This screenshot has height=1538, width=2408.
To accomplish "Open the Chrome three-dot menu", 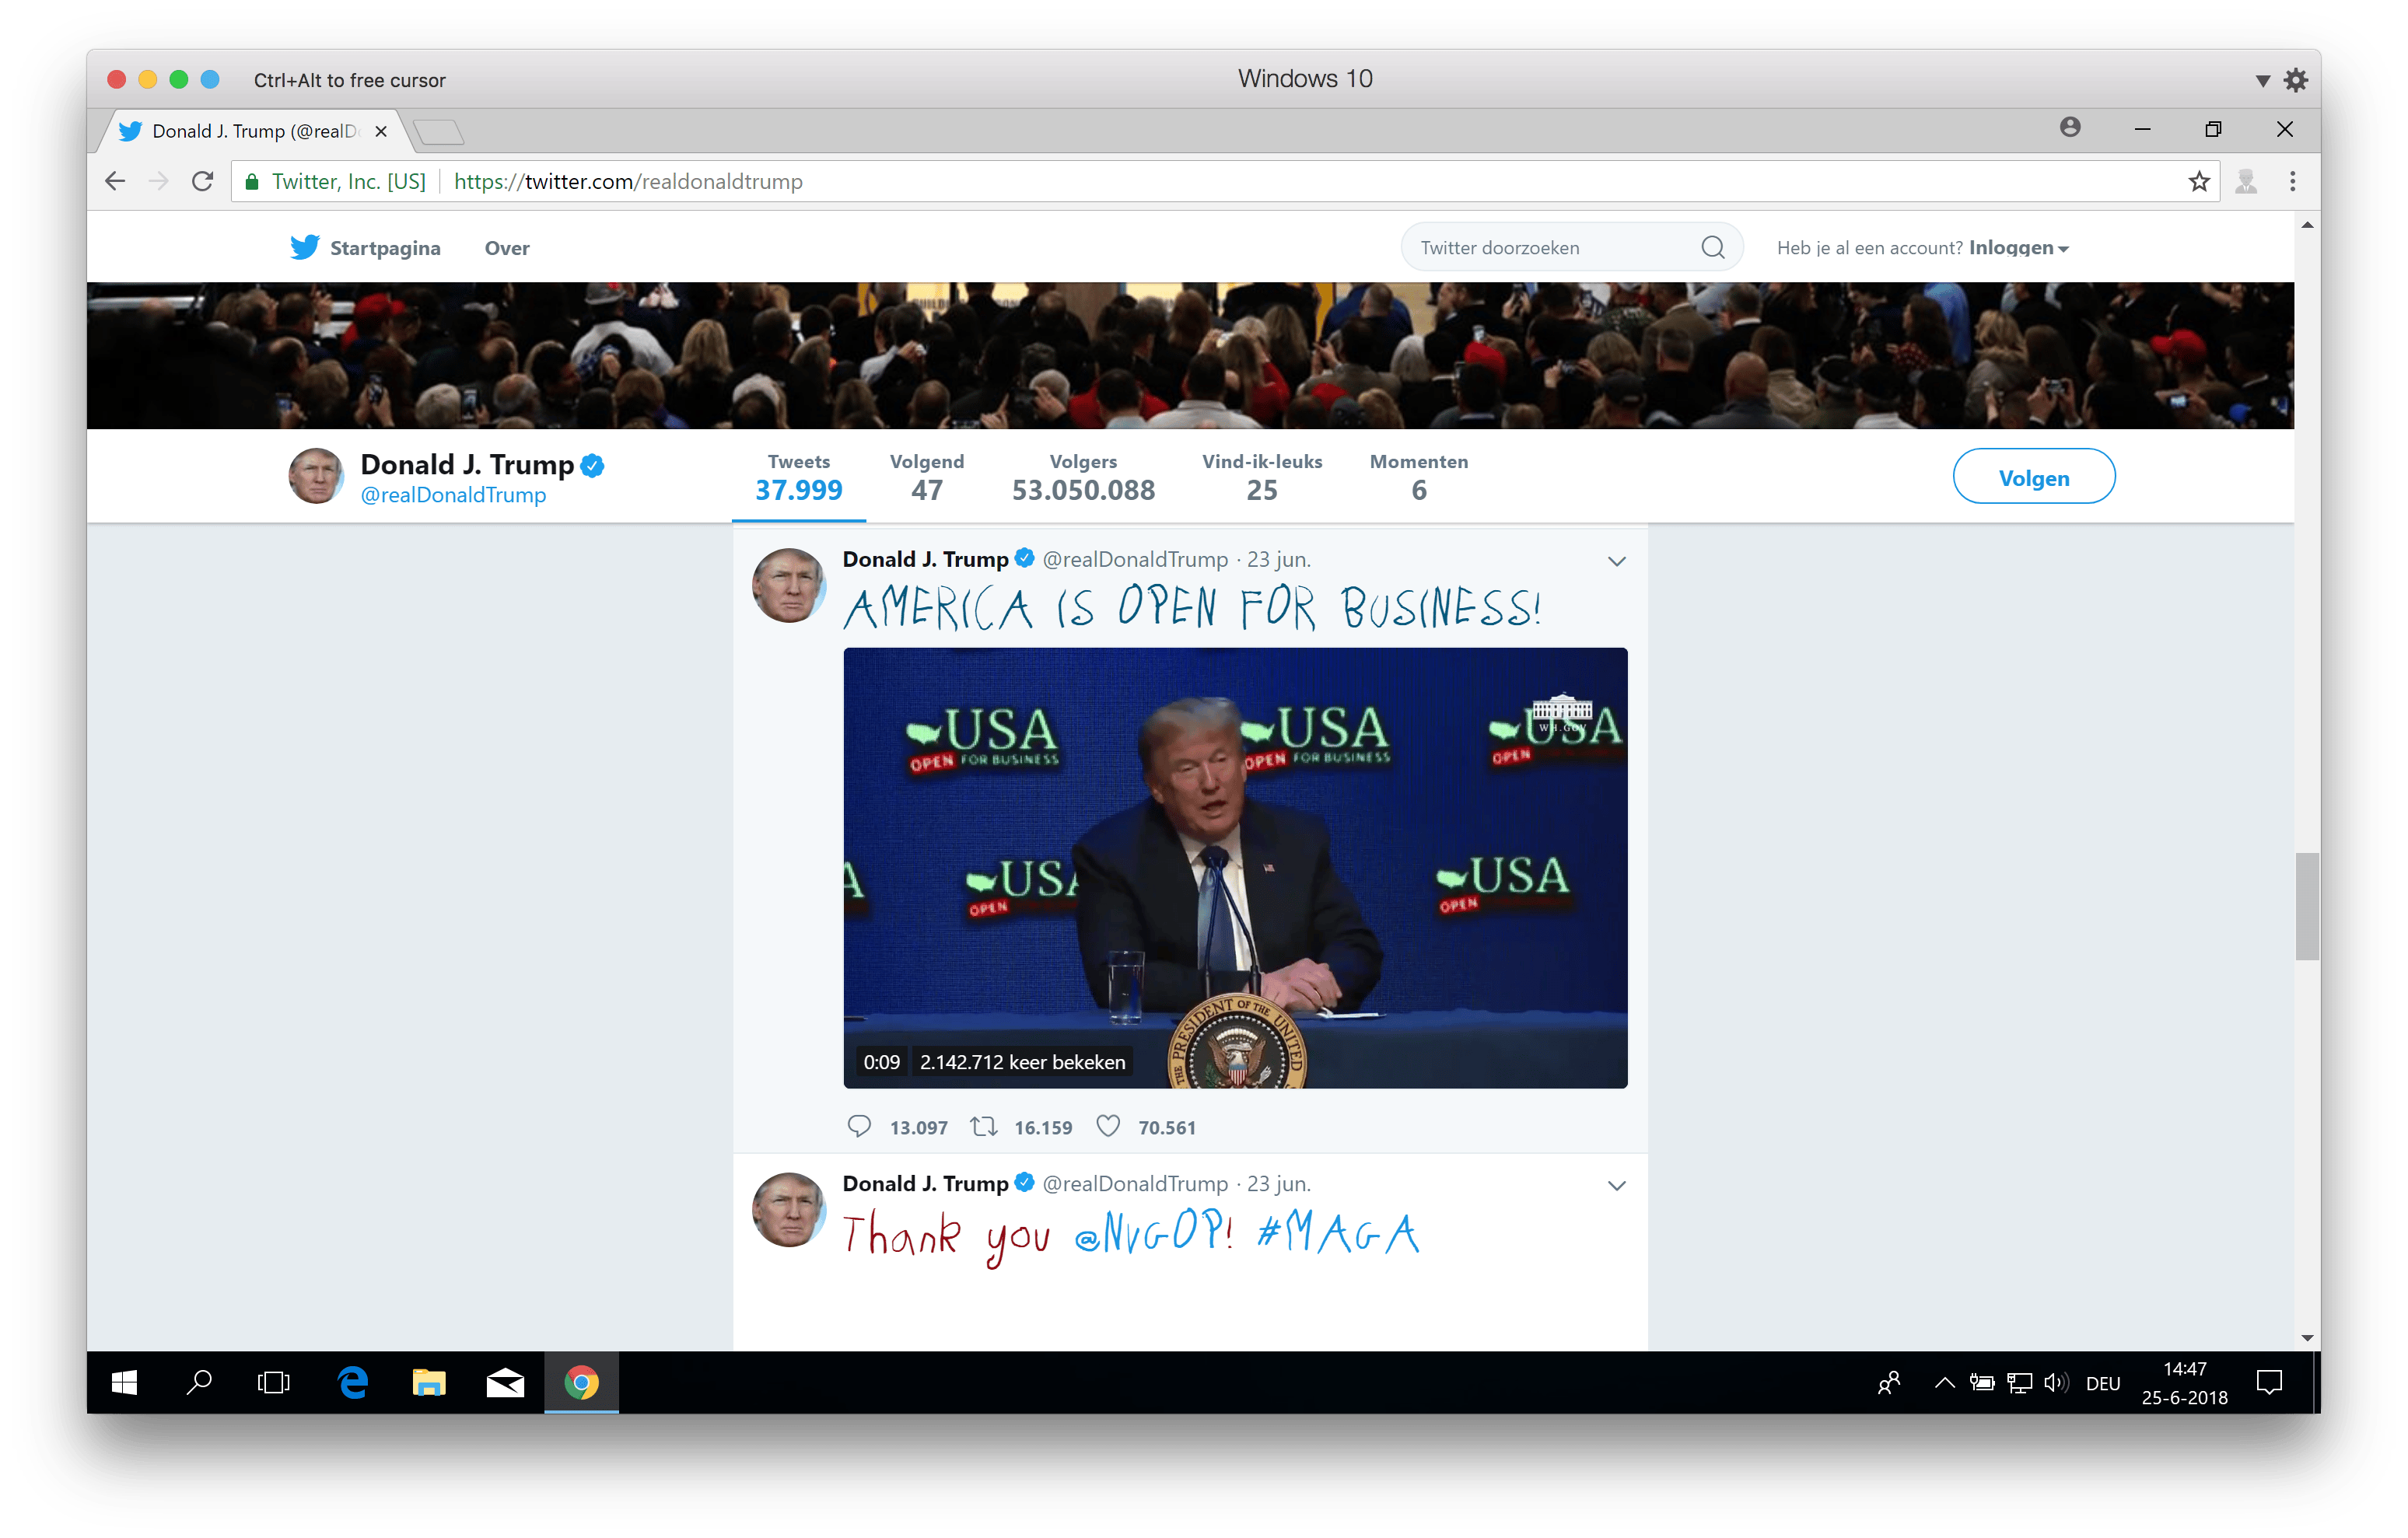I will tap(2292, 181).
